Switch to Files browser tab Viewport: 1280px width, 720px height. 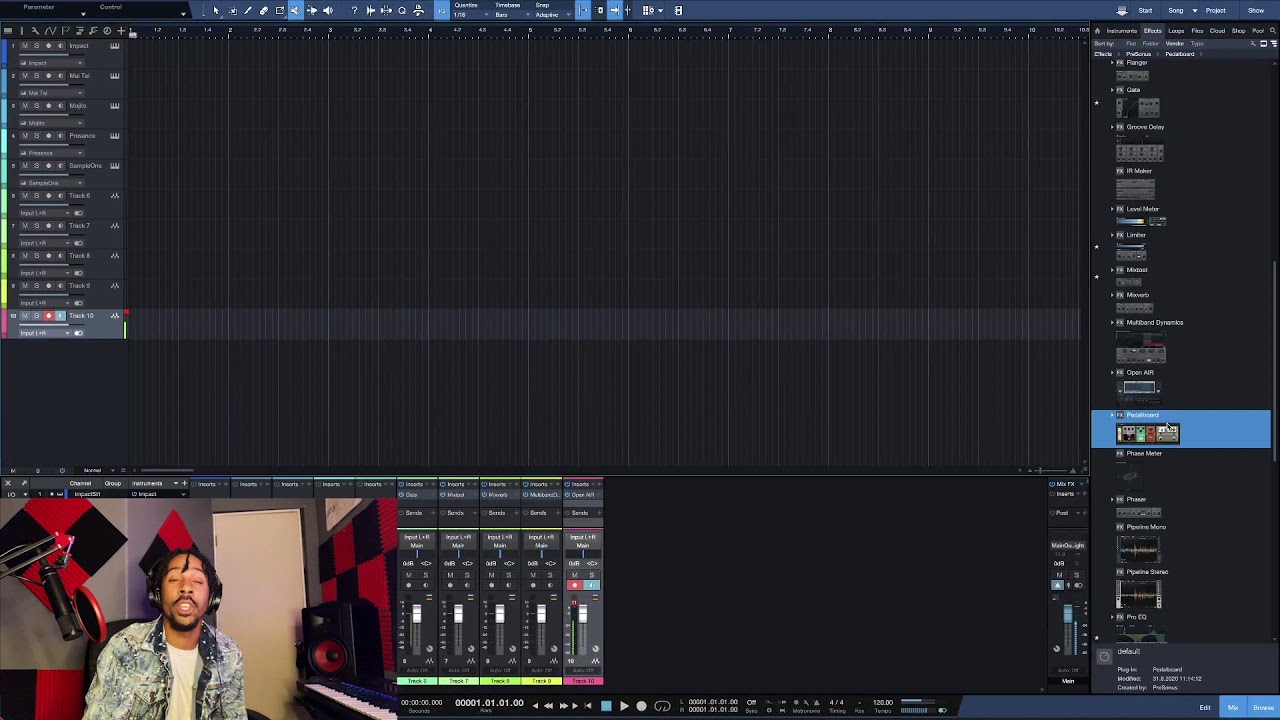click(x=1197, y=31)
